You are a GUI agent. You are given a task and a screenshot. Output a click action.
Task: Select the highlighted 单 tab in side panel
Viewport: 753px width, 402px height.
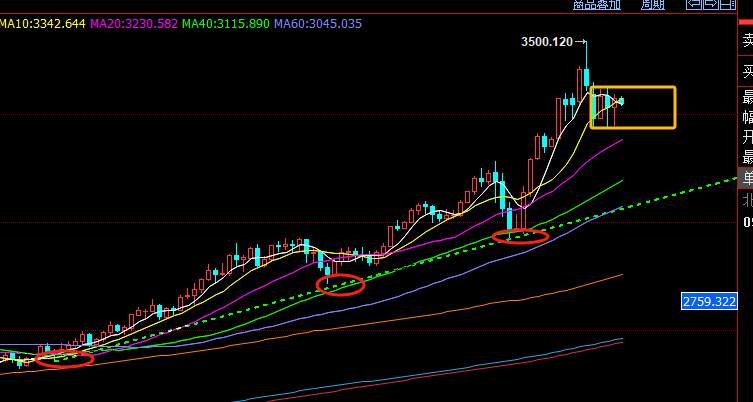[x=746, y=178]
